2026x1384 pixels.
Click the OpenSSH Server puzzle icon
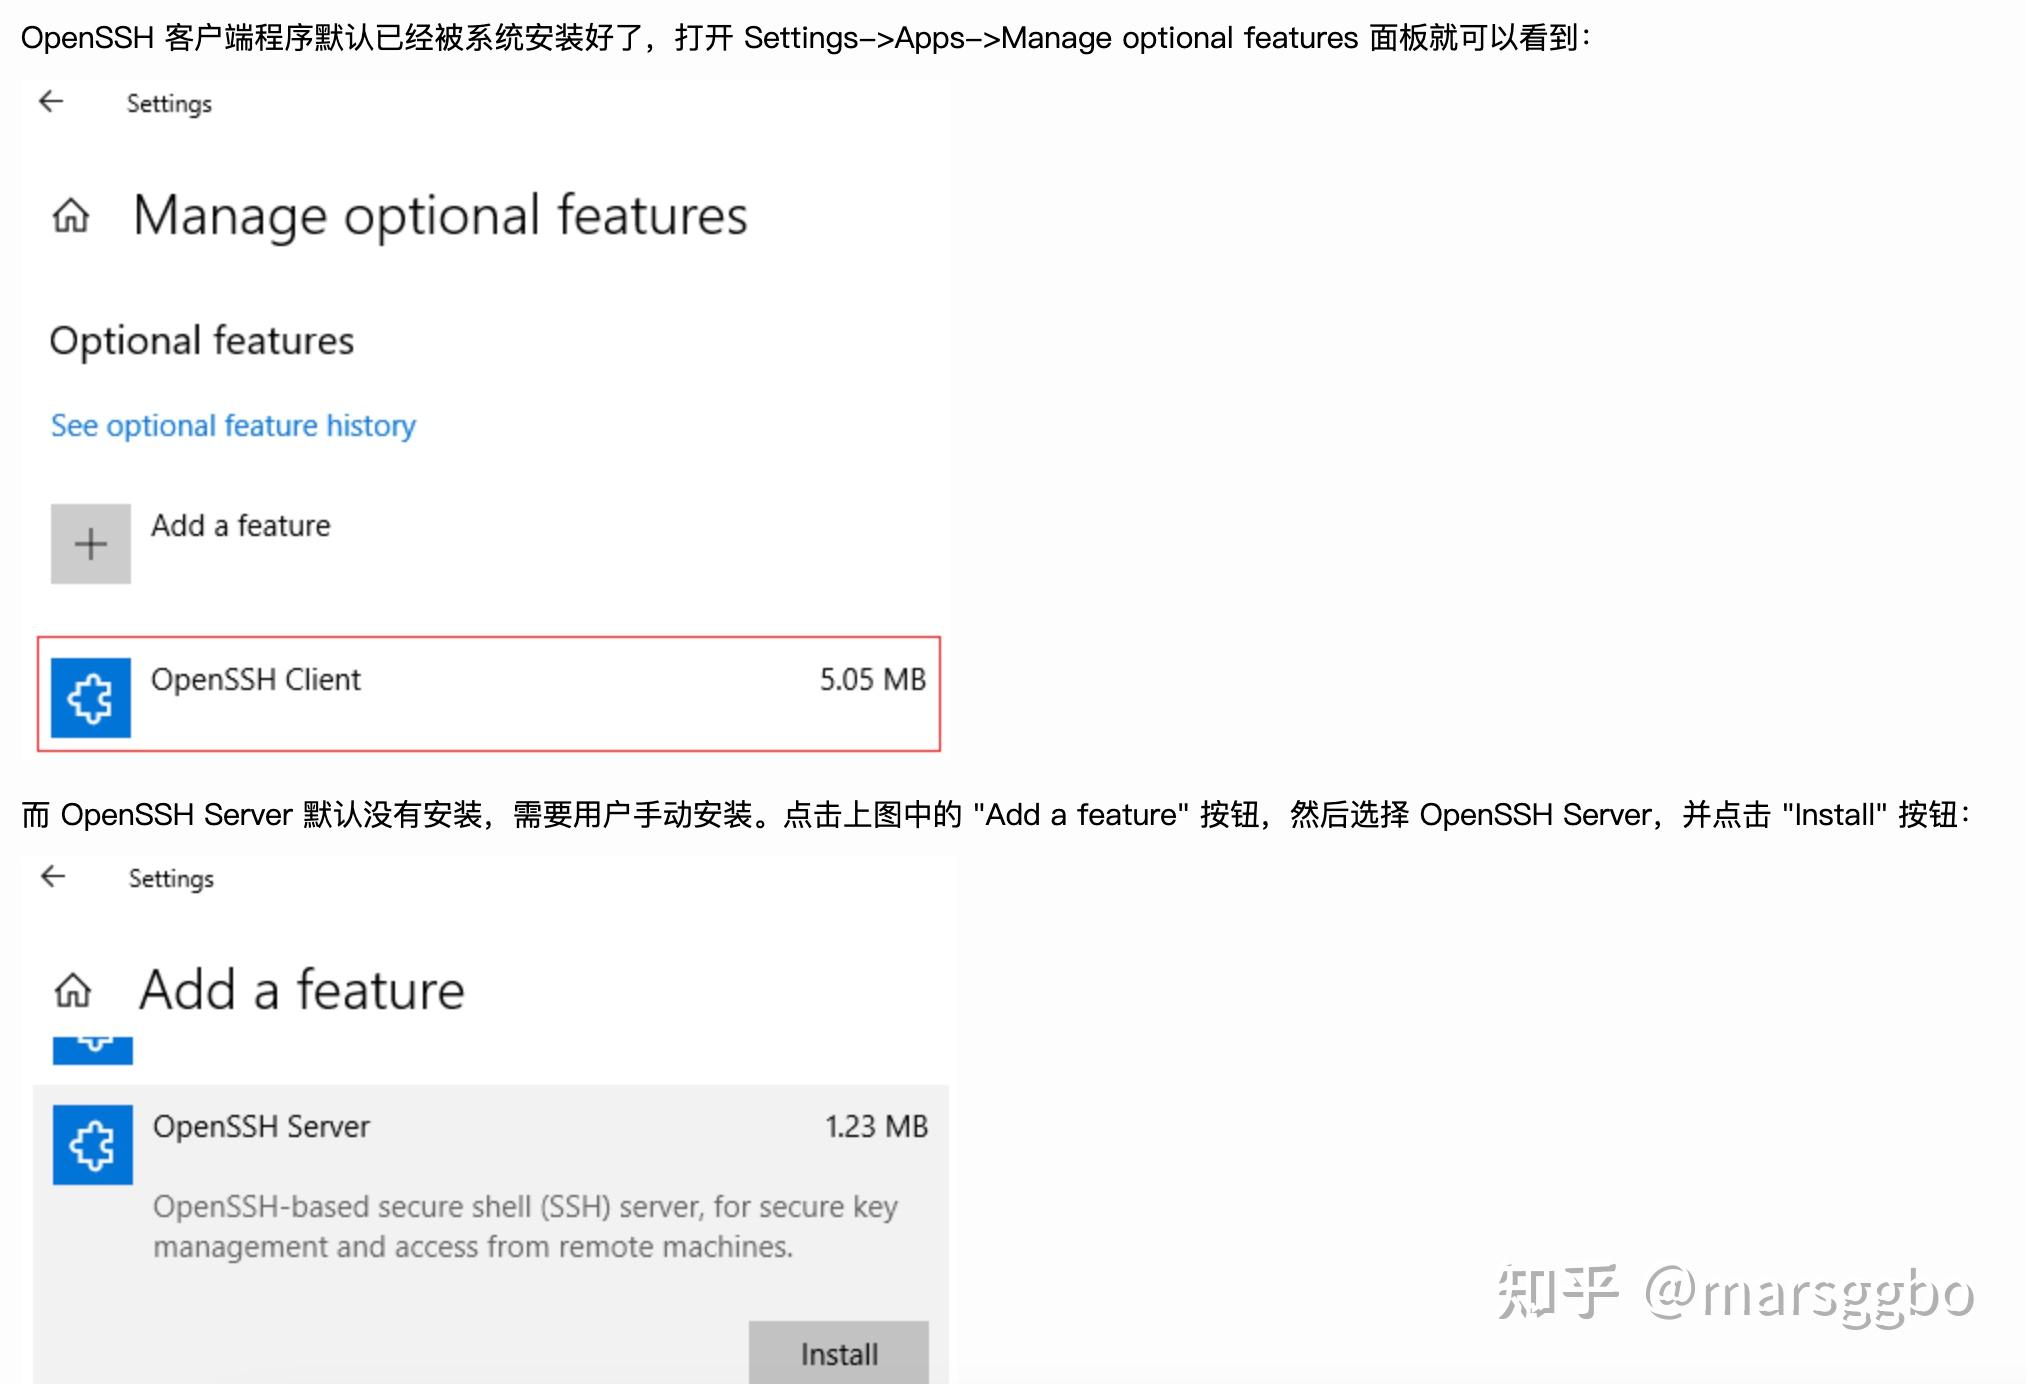pyautogui.click(x=93, y=1145)
